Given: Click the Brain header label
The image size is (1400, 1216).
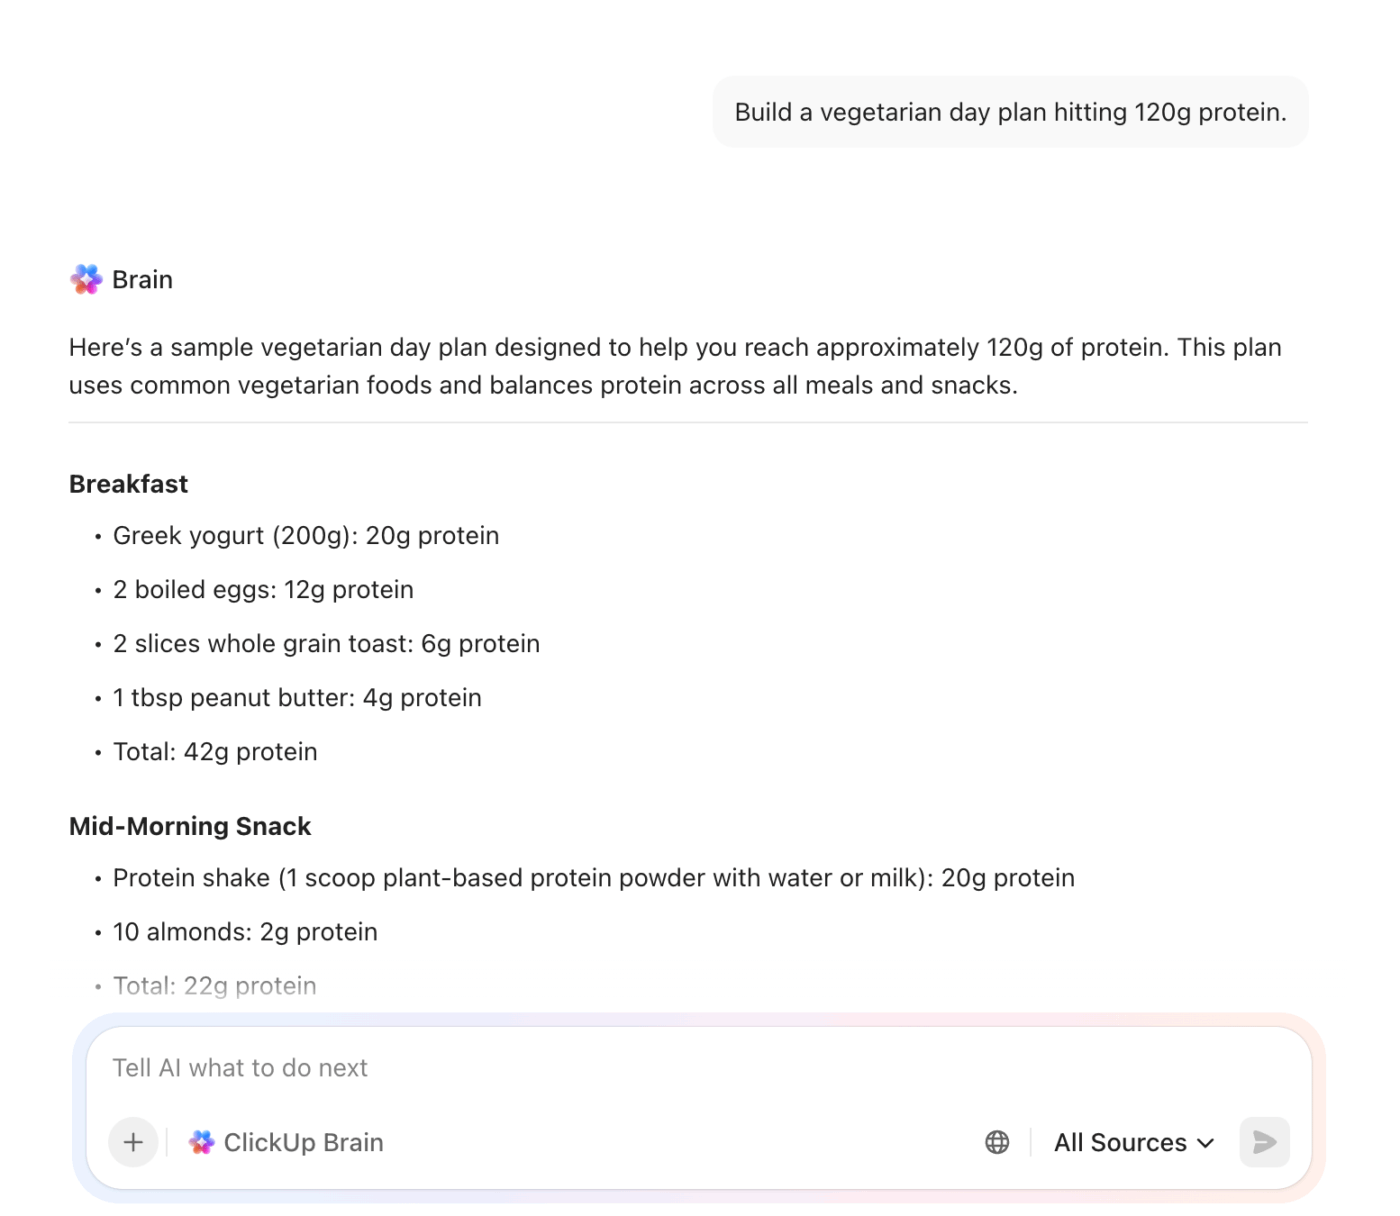Looking at the screenshot, I should 142,279.
